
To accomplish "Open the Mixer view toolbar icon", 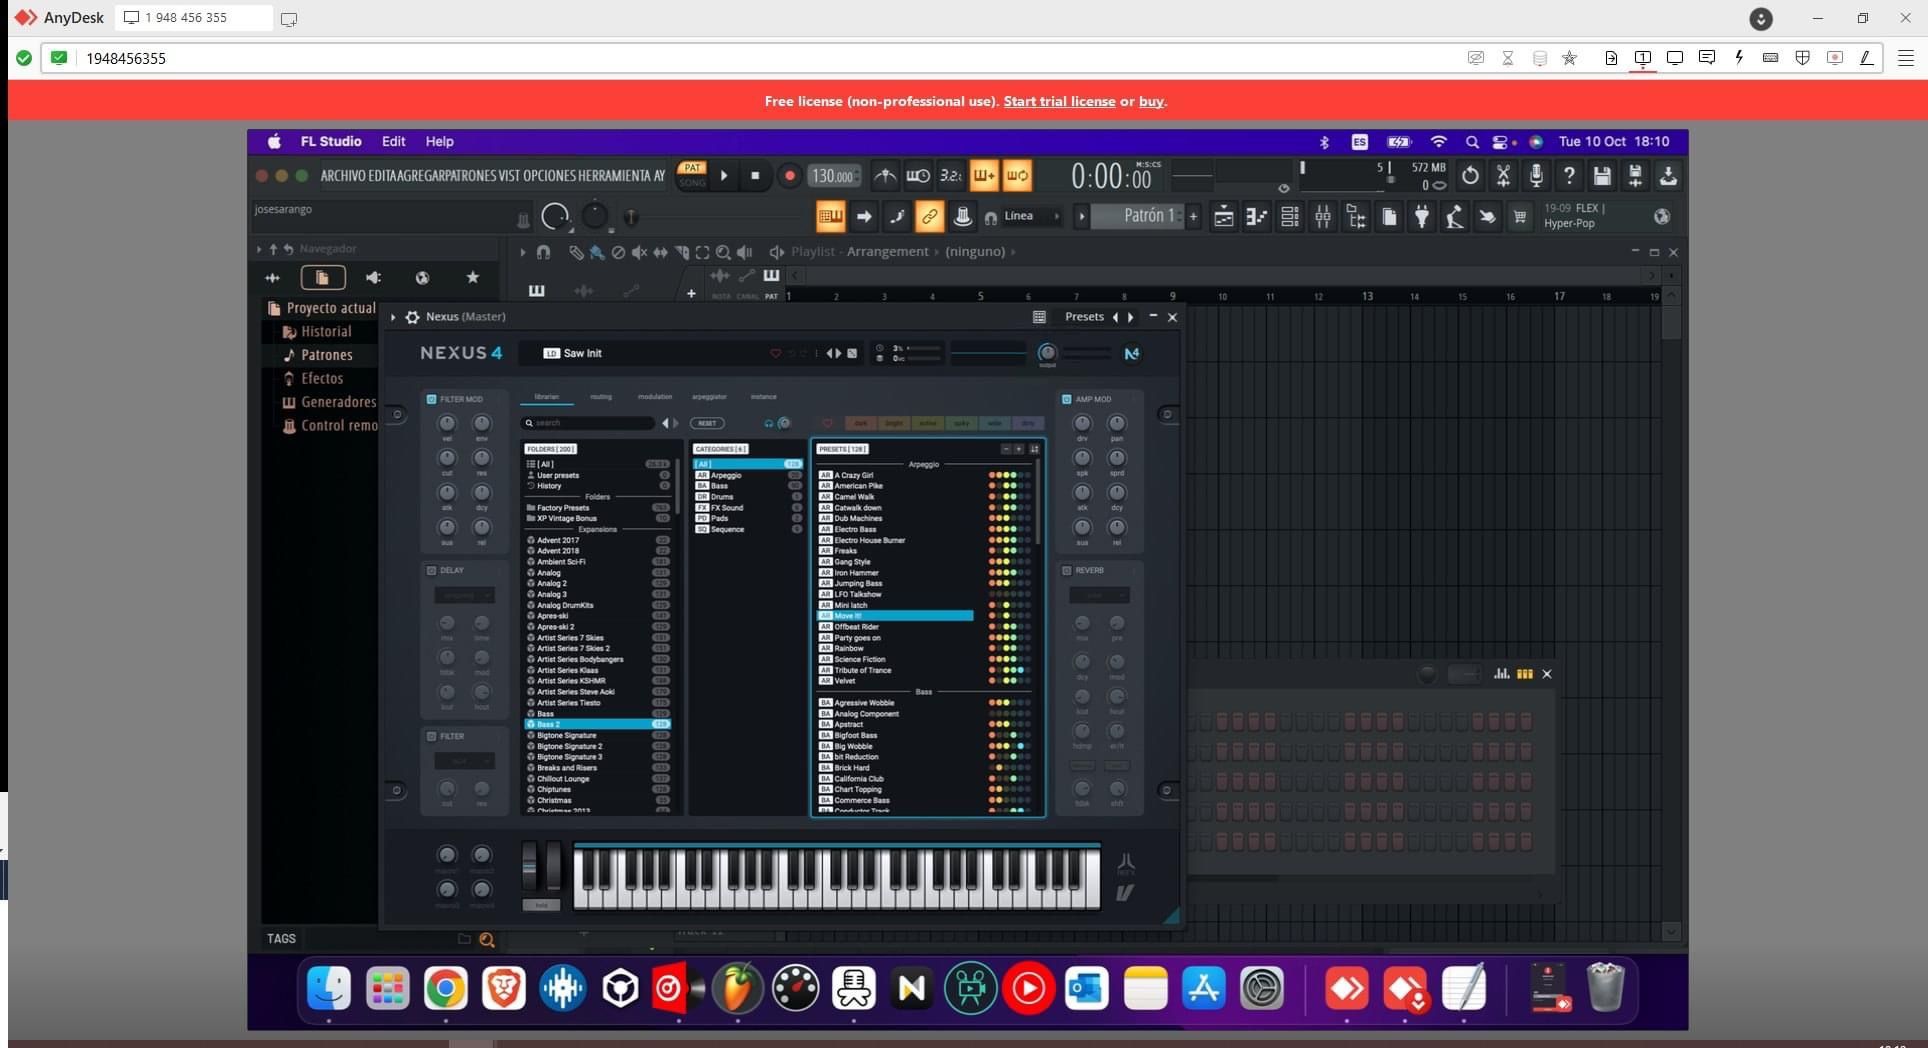I will (x=1322, y=217).
